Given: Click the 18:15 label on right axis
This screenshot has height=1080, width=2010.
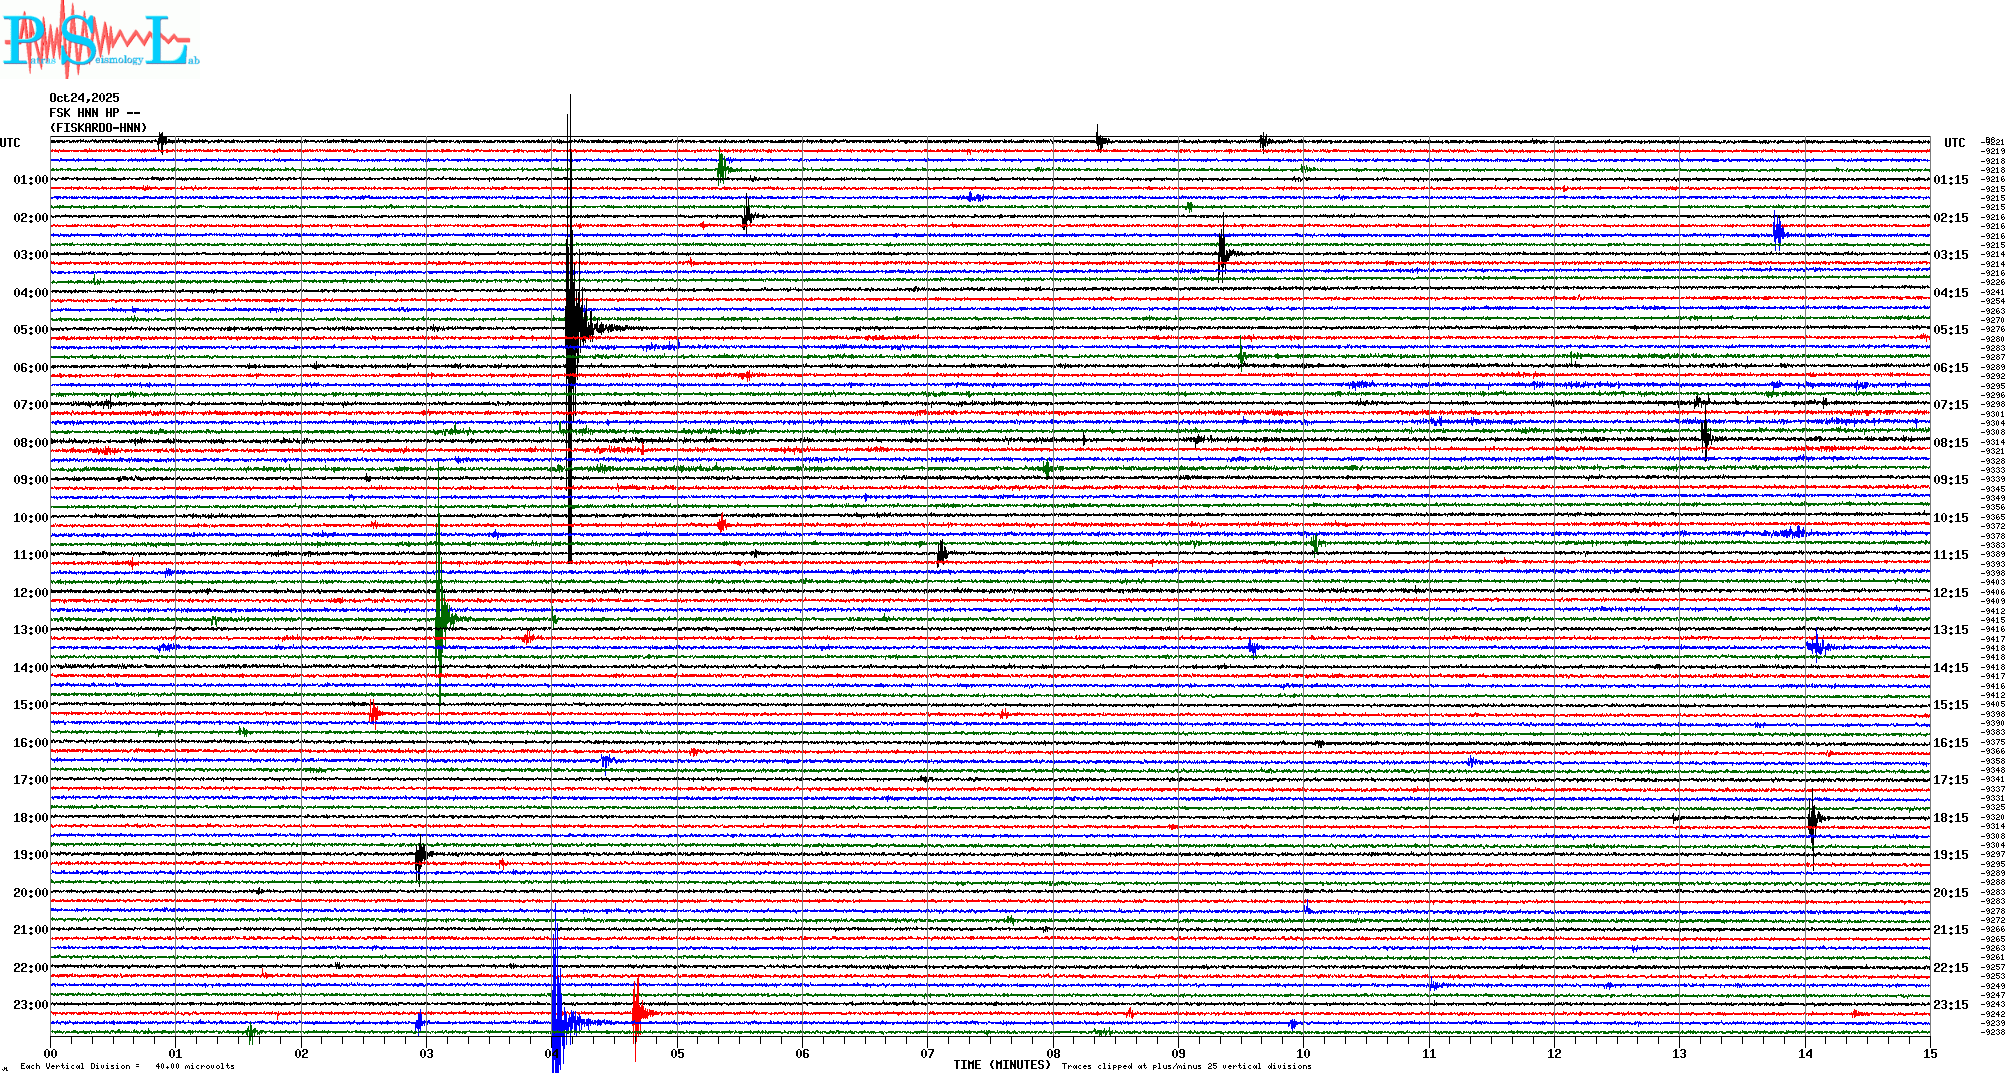Looking at the screenshot, I should coord(1951,818).
